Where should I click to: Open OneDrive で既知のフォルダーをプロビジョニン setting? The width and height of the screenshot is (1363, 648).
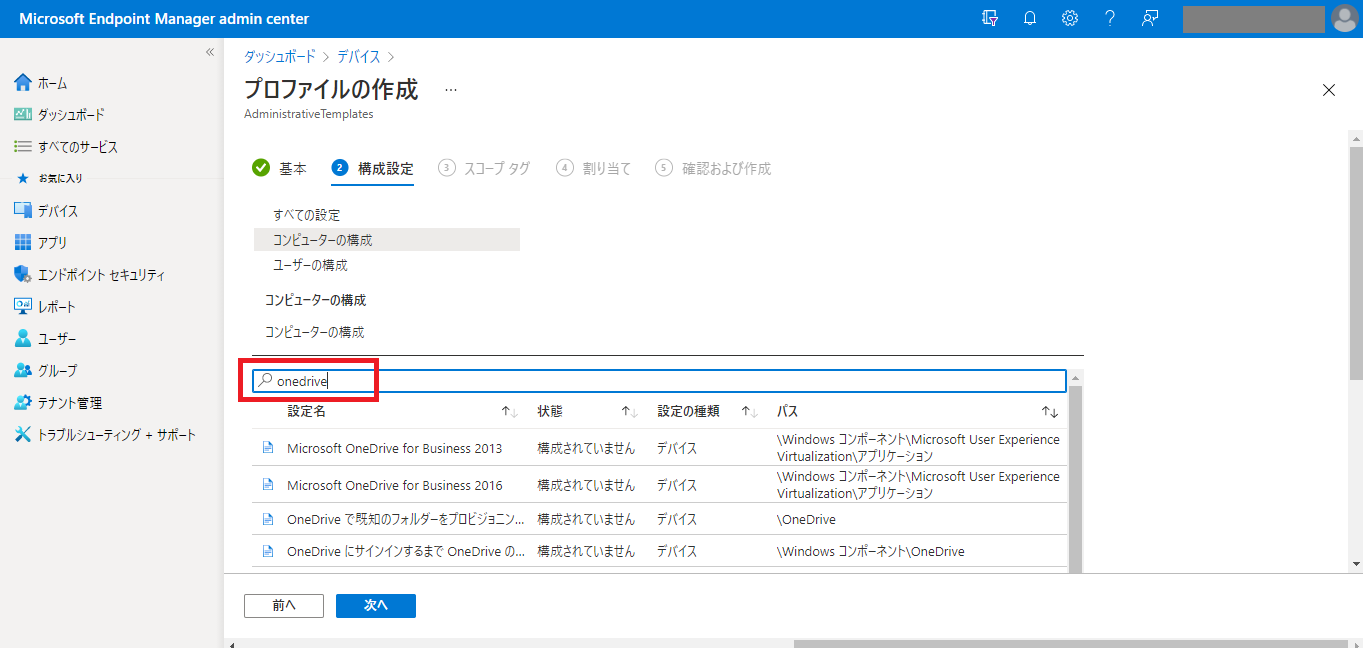[x=406, y=519]
